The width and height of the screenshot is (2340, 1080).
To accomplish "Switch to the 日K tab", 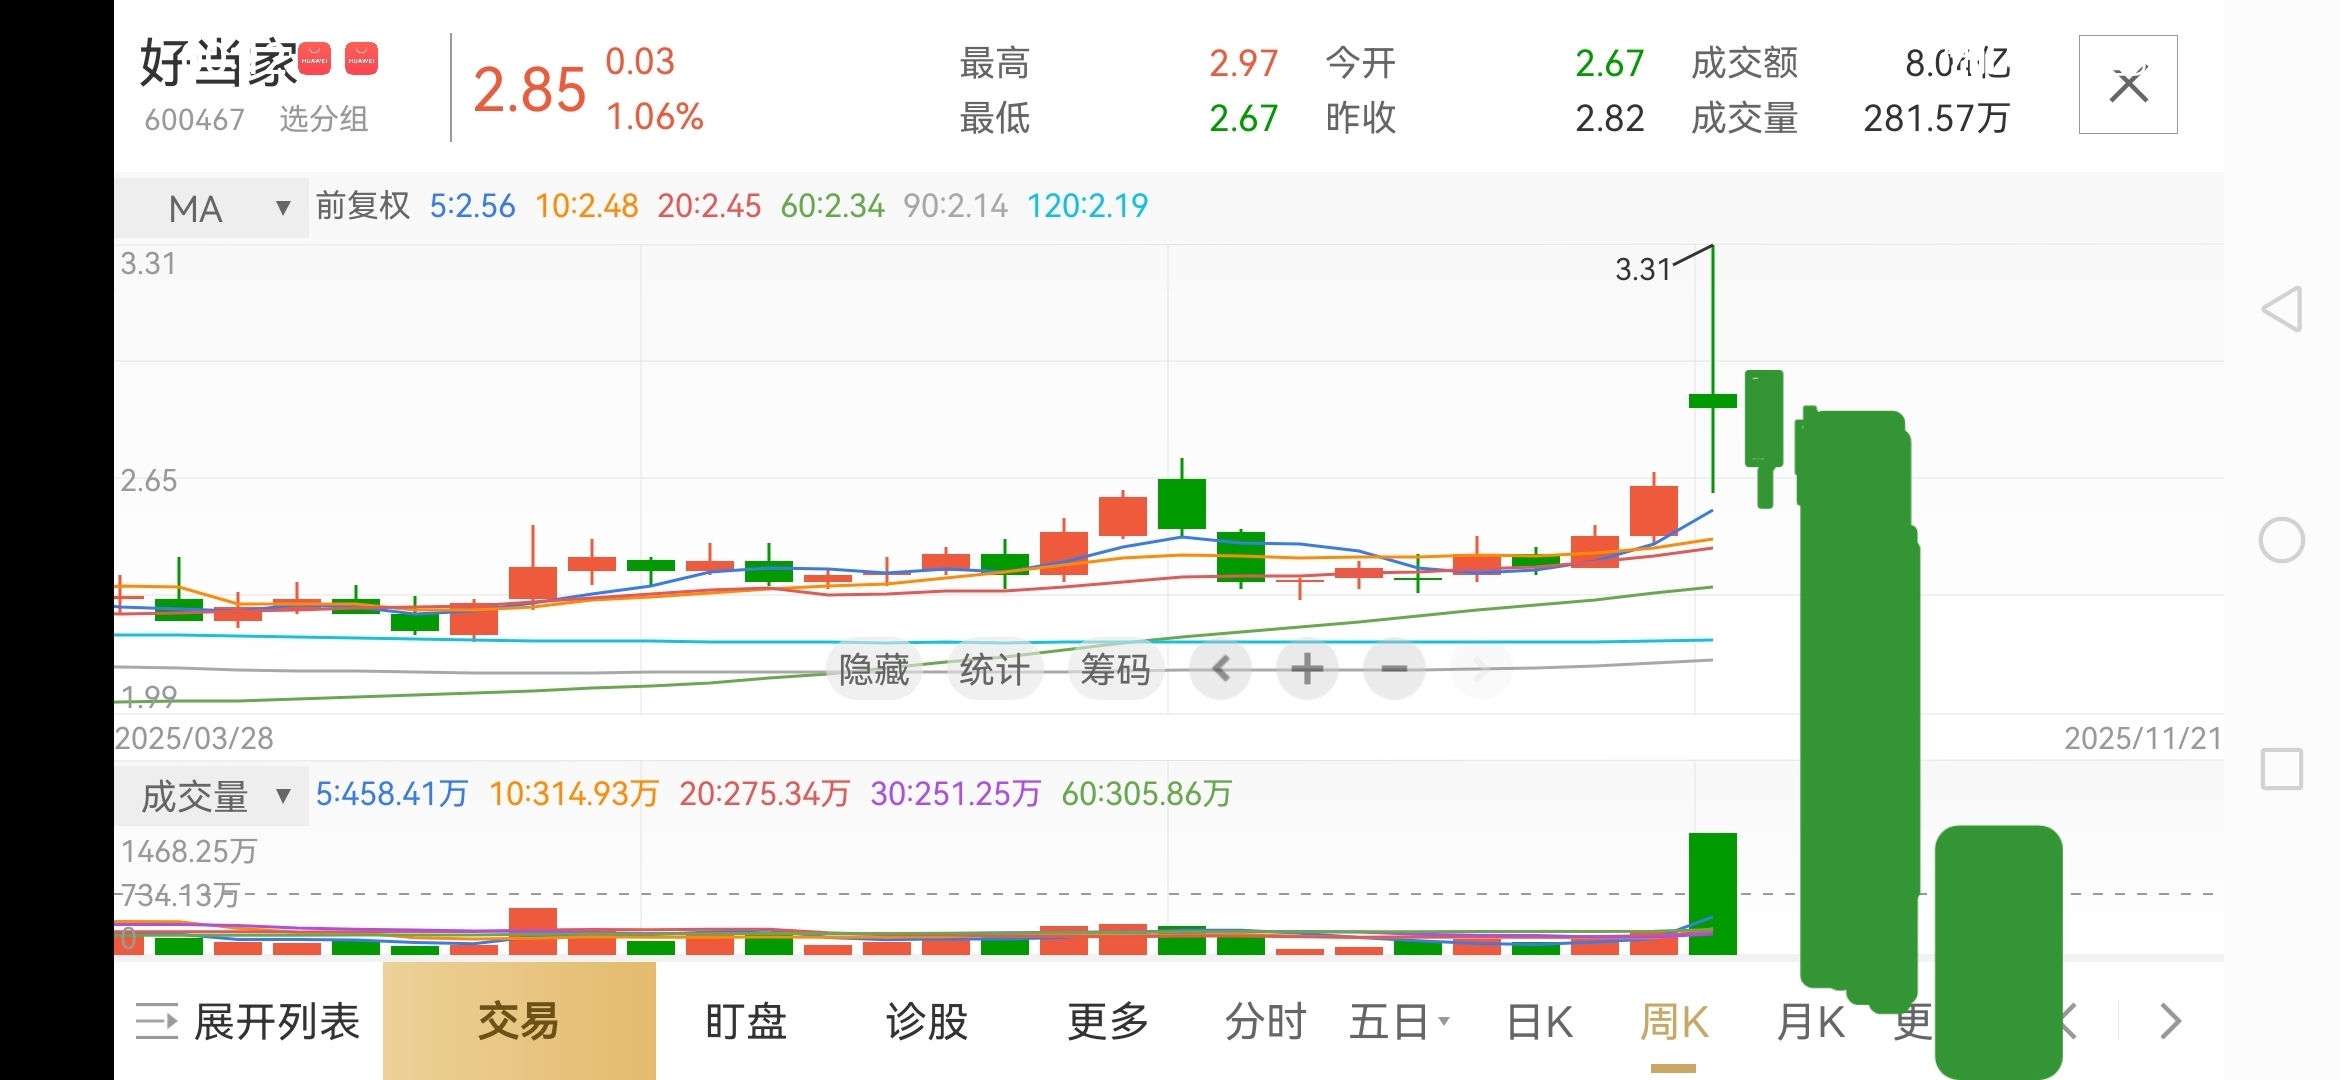I will [1539, 1021].
